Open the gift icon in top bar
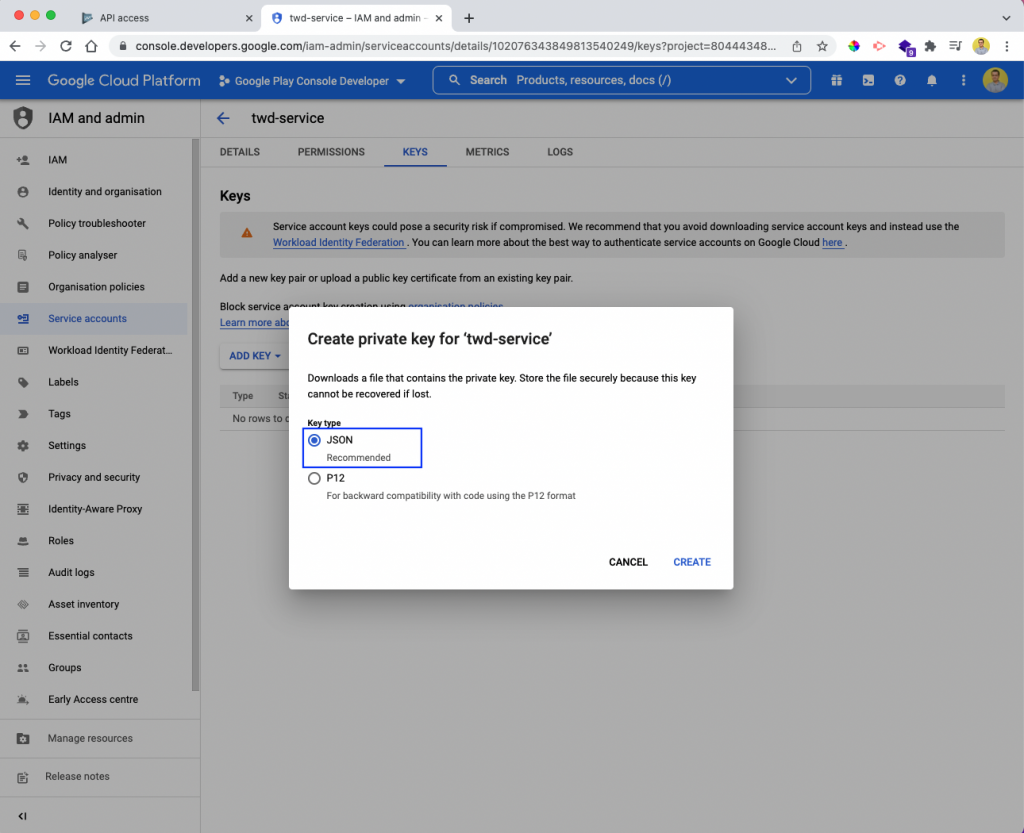Image resolution: width=1024 pixels, height=833 pixels. [837, 80]
